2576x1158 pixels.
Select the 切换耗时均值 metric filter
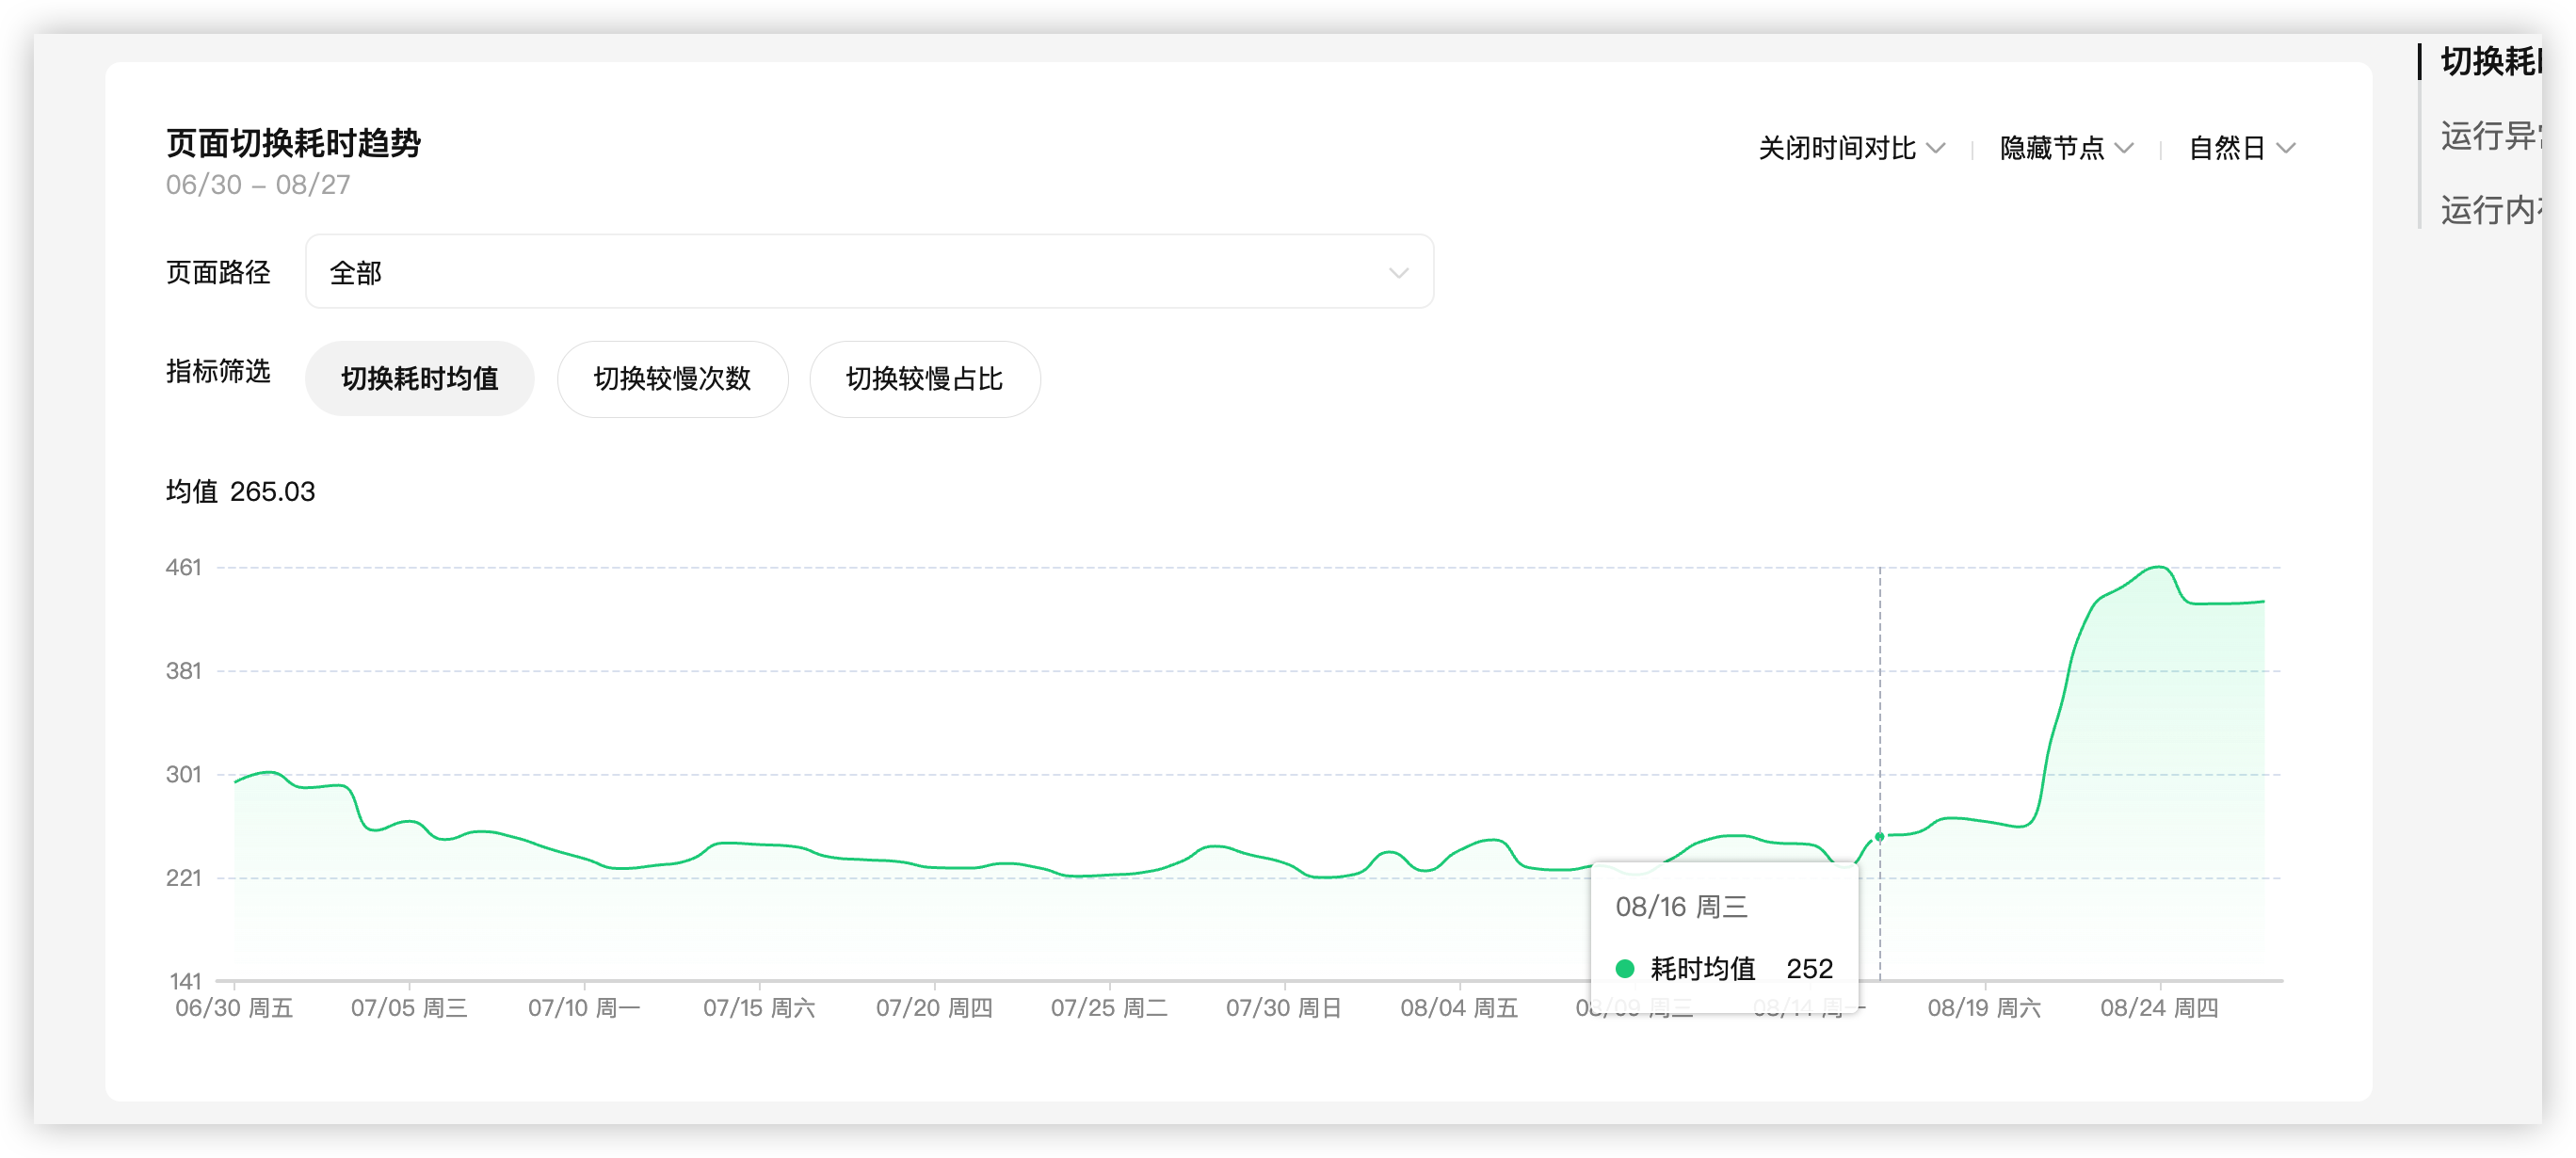tap(419, 379)
